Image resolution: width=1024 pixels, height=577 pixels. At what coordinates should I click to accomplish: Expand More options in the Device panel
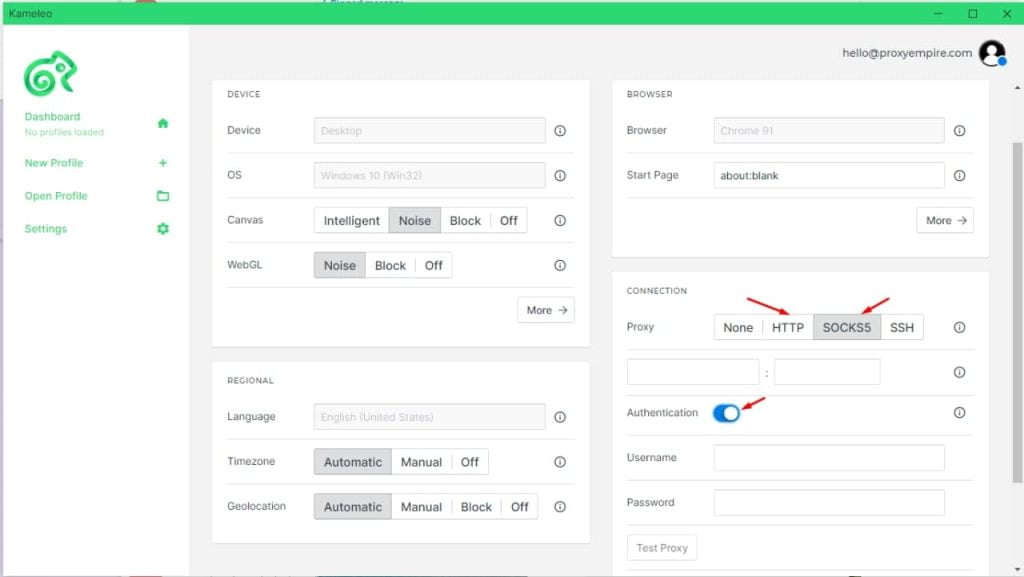(546, 310)
